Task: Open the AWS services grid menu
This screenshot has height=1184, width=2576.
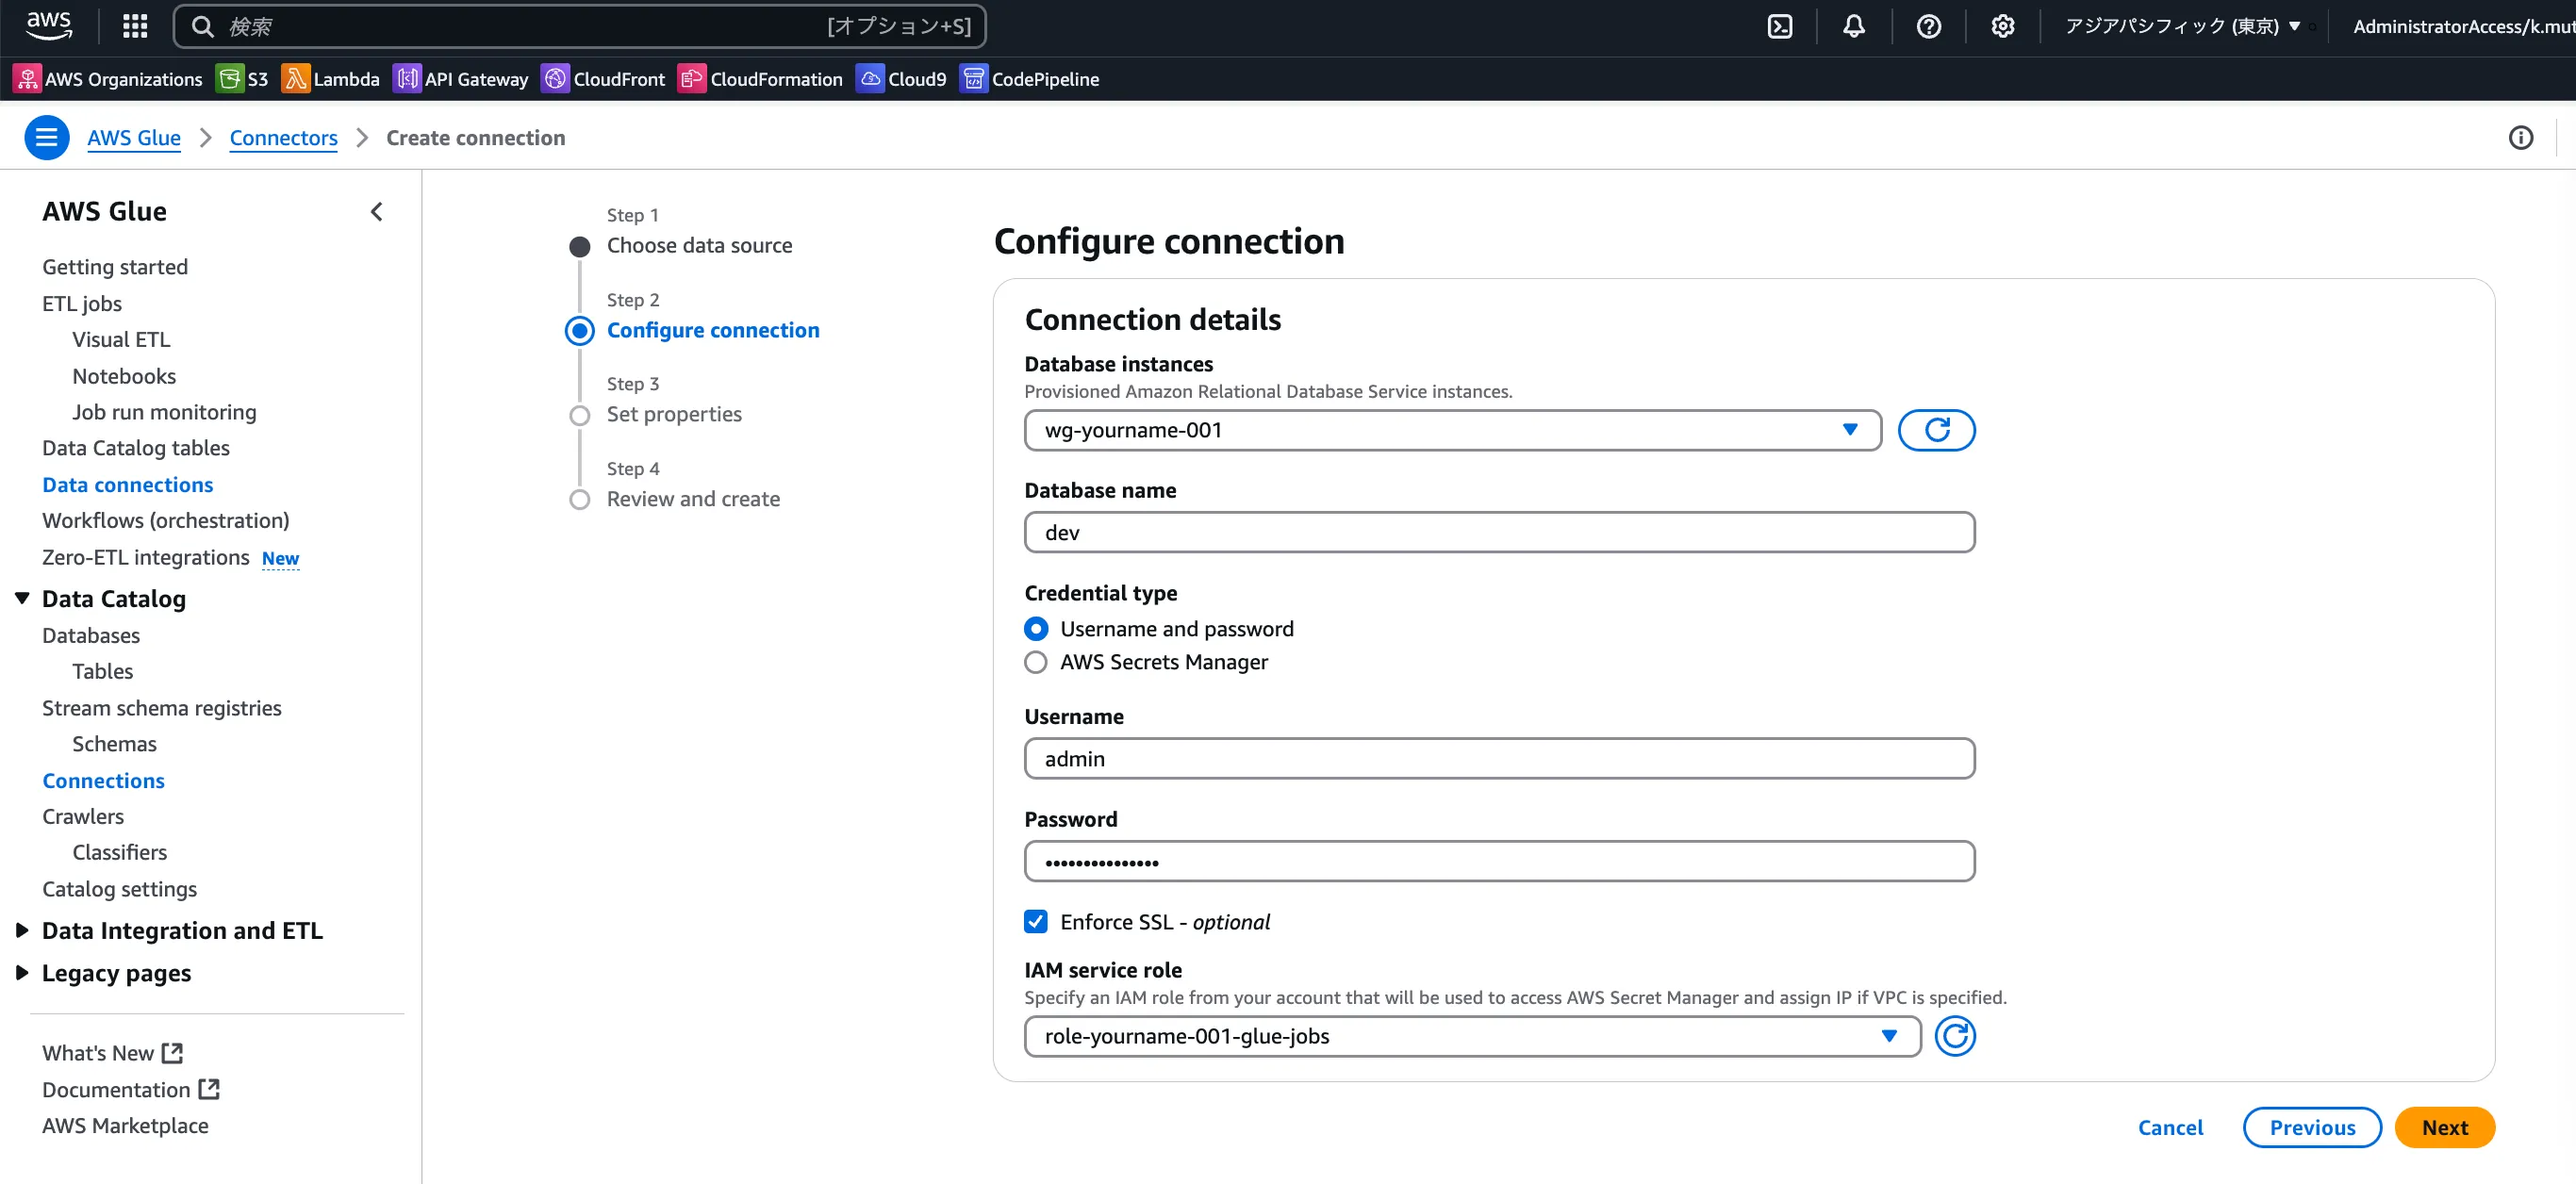Action: click(135, 27)
